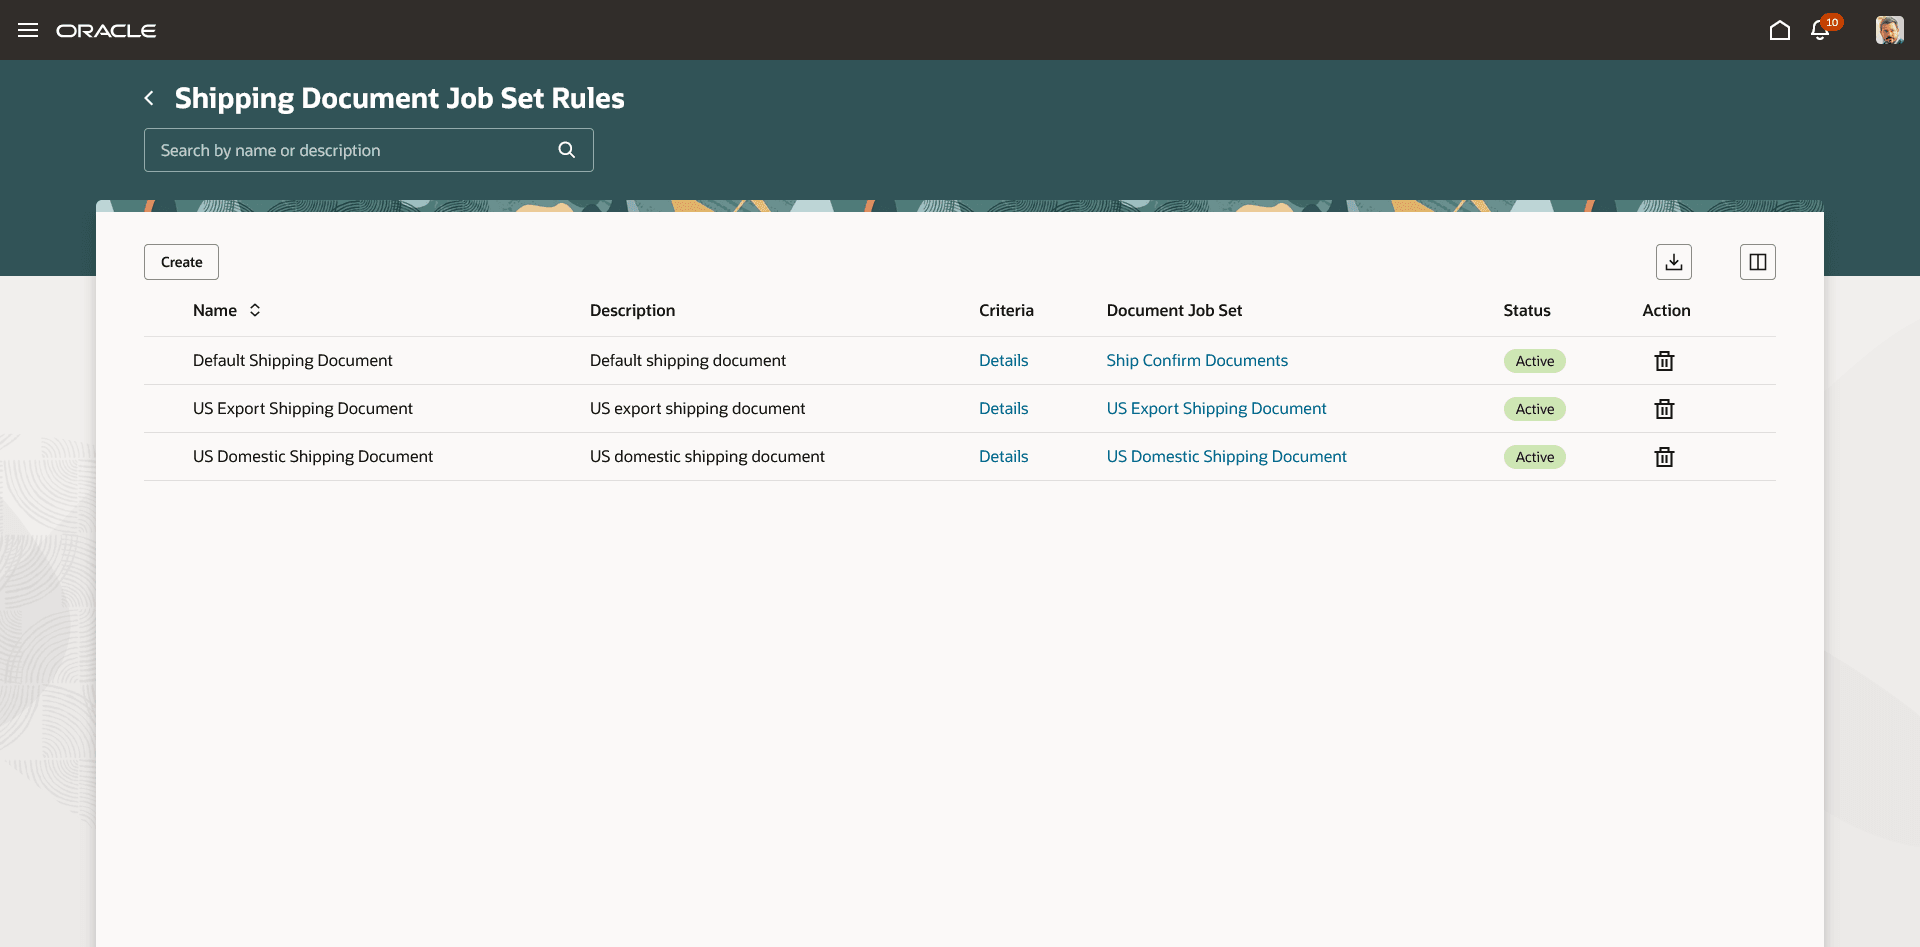Delete the US Domestic Shipping Document rule
Viewport: 1920px width, 947px height.
pyautogui.click(x=1663, y=456)
